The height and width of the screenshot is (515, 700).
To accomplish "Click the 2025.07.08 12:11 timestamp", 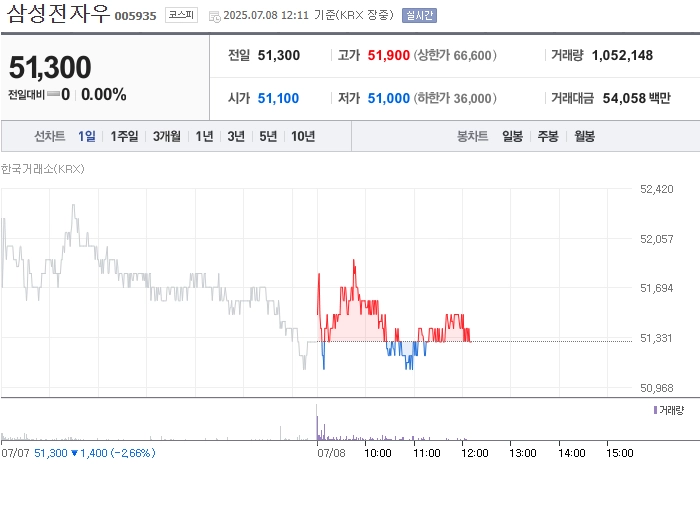I will (x=266, y=15).
